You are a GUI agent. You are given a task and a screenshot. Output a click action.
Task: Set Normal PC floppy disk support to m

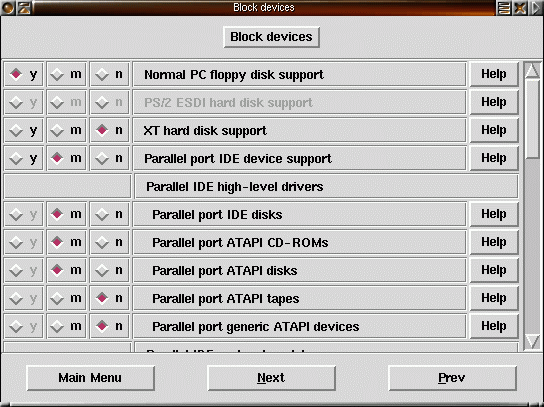[66, 74]
